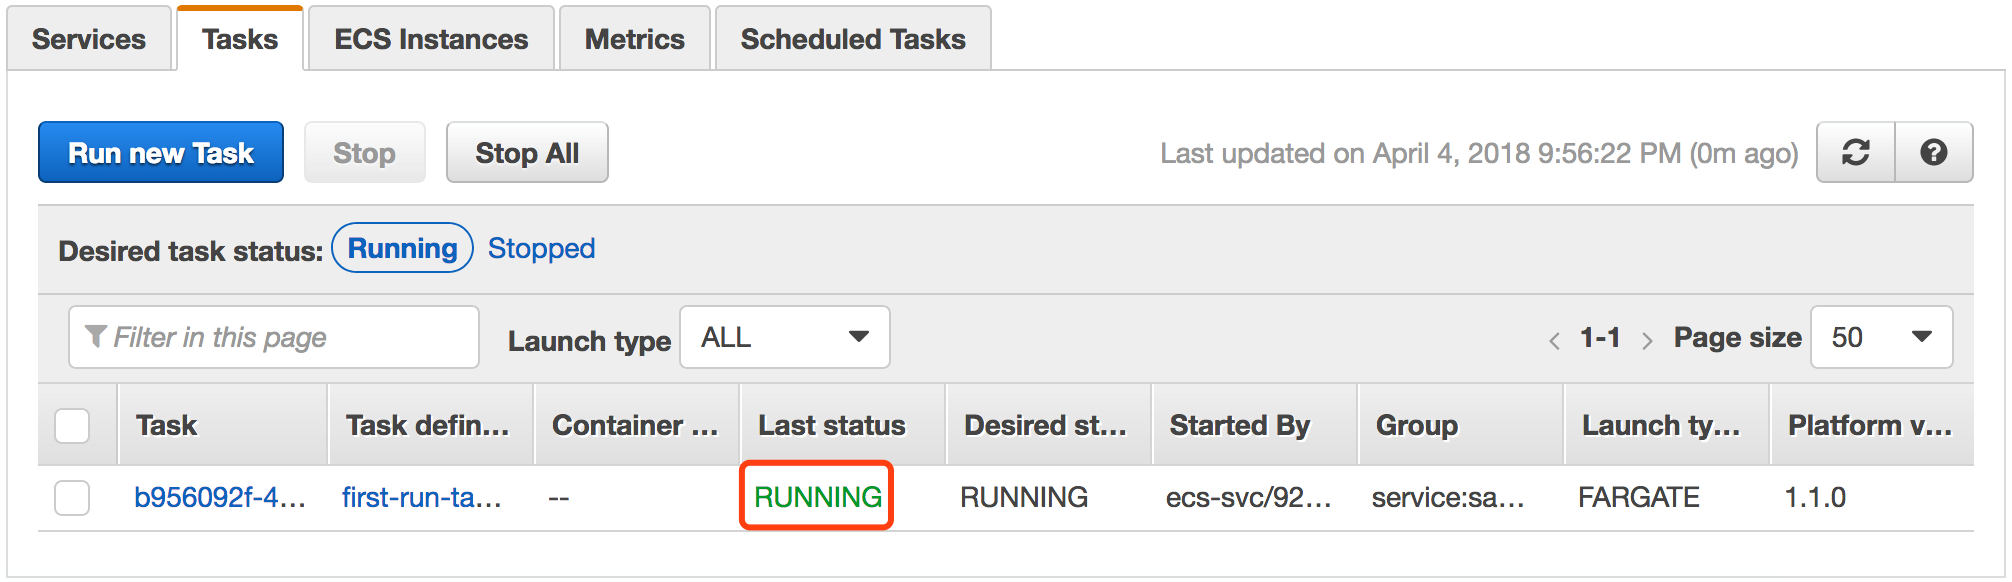This screenshot has height=582, width=2012.
Task: Open task b956092f-4 link
Action: tap(220, 497)
